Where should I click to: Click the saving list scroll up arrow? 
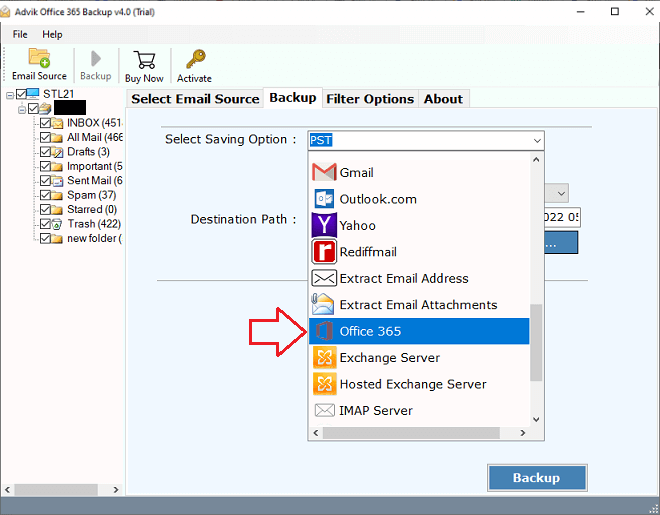point(536,159)
